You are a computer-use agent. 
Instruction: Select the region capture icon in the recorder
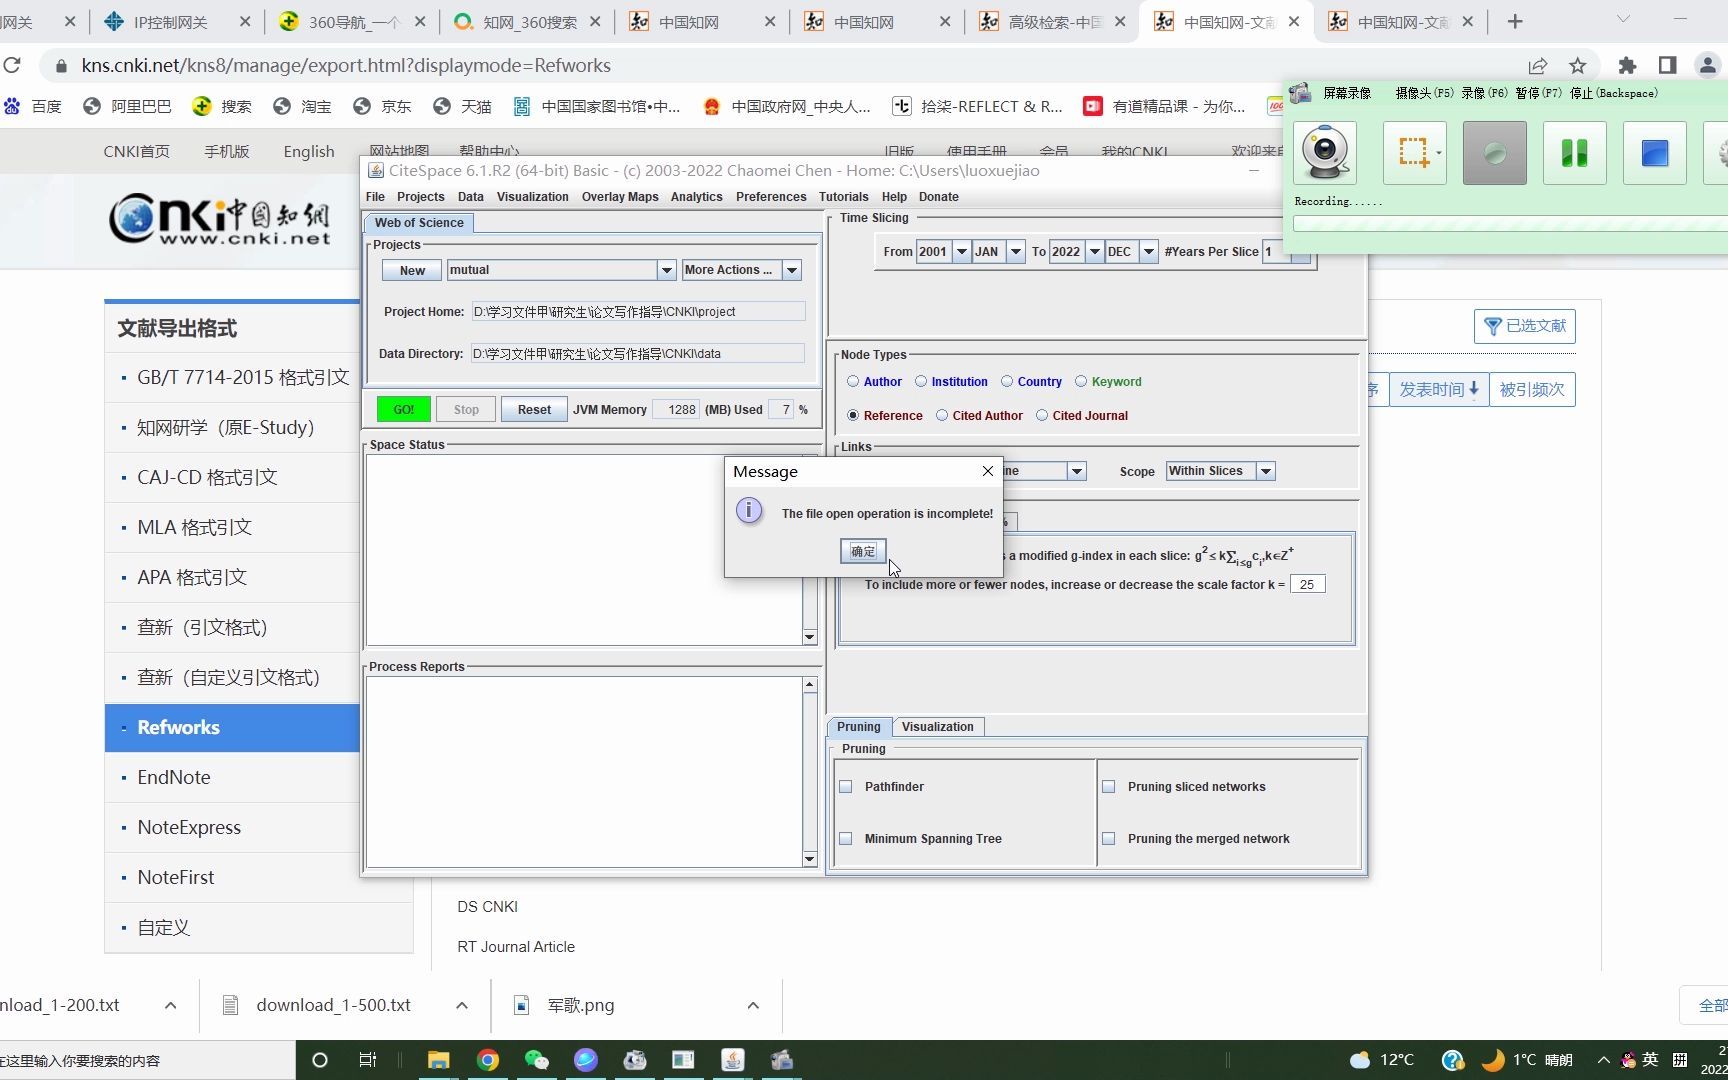(x=1413, y=152)
